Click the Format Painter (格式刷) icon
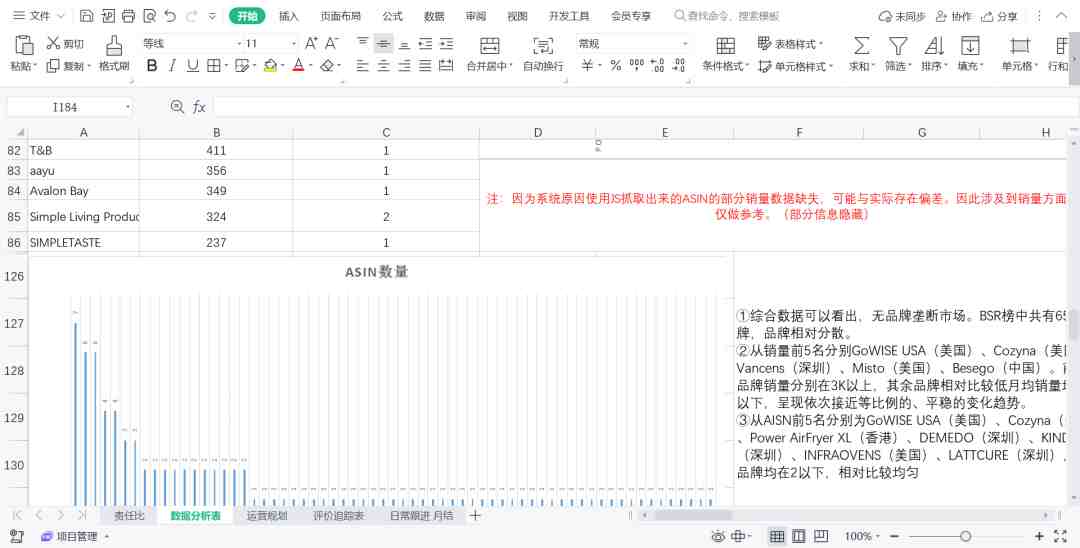1080x548 pixels. [x=114, y=46]
